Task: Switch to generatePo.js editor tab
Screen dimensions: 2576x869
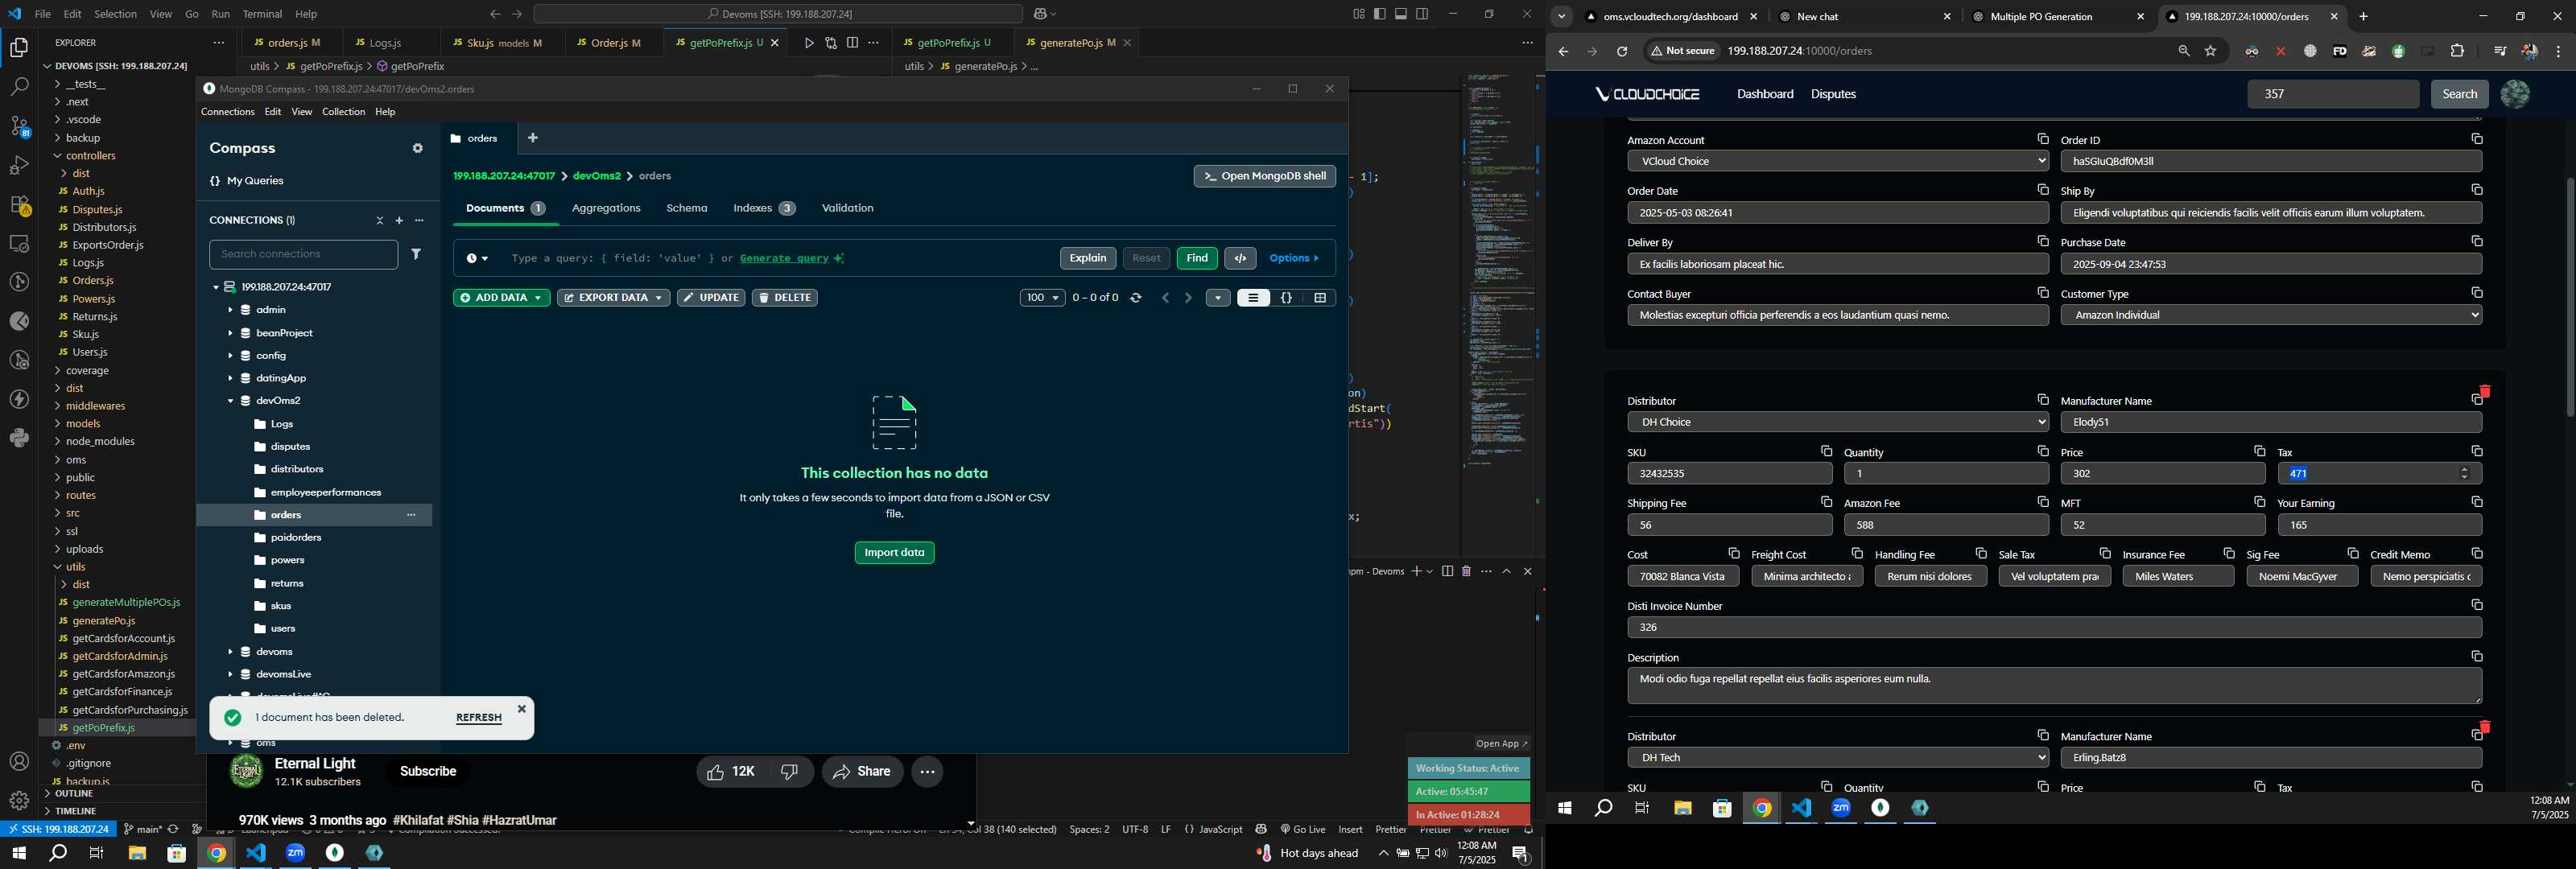Action: click(x=1069, y=43)
